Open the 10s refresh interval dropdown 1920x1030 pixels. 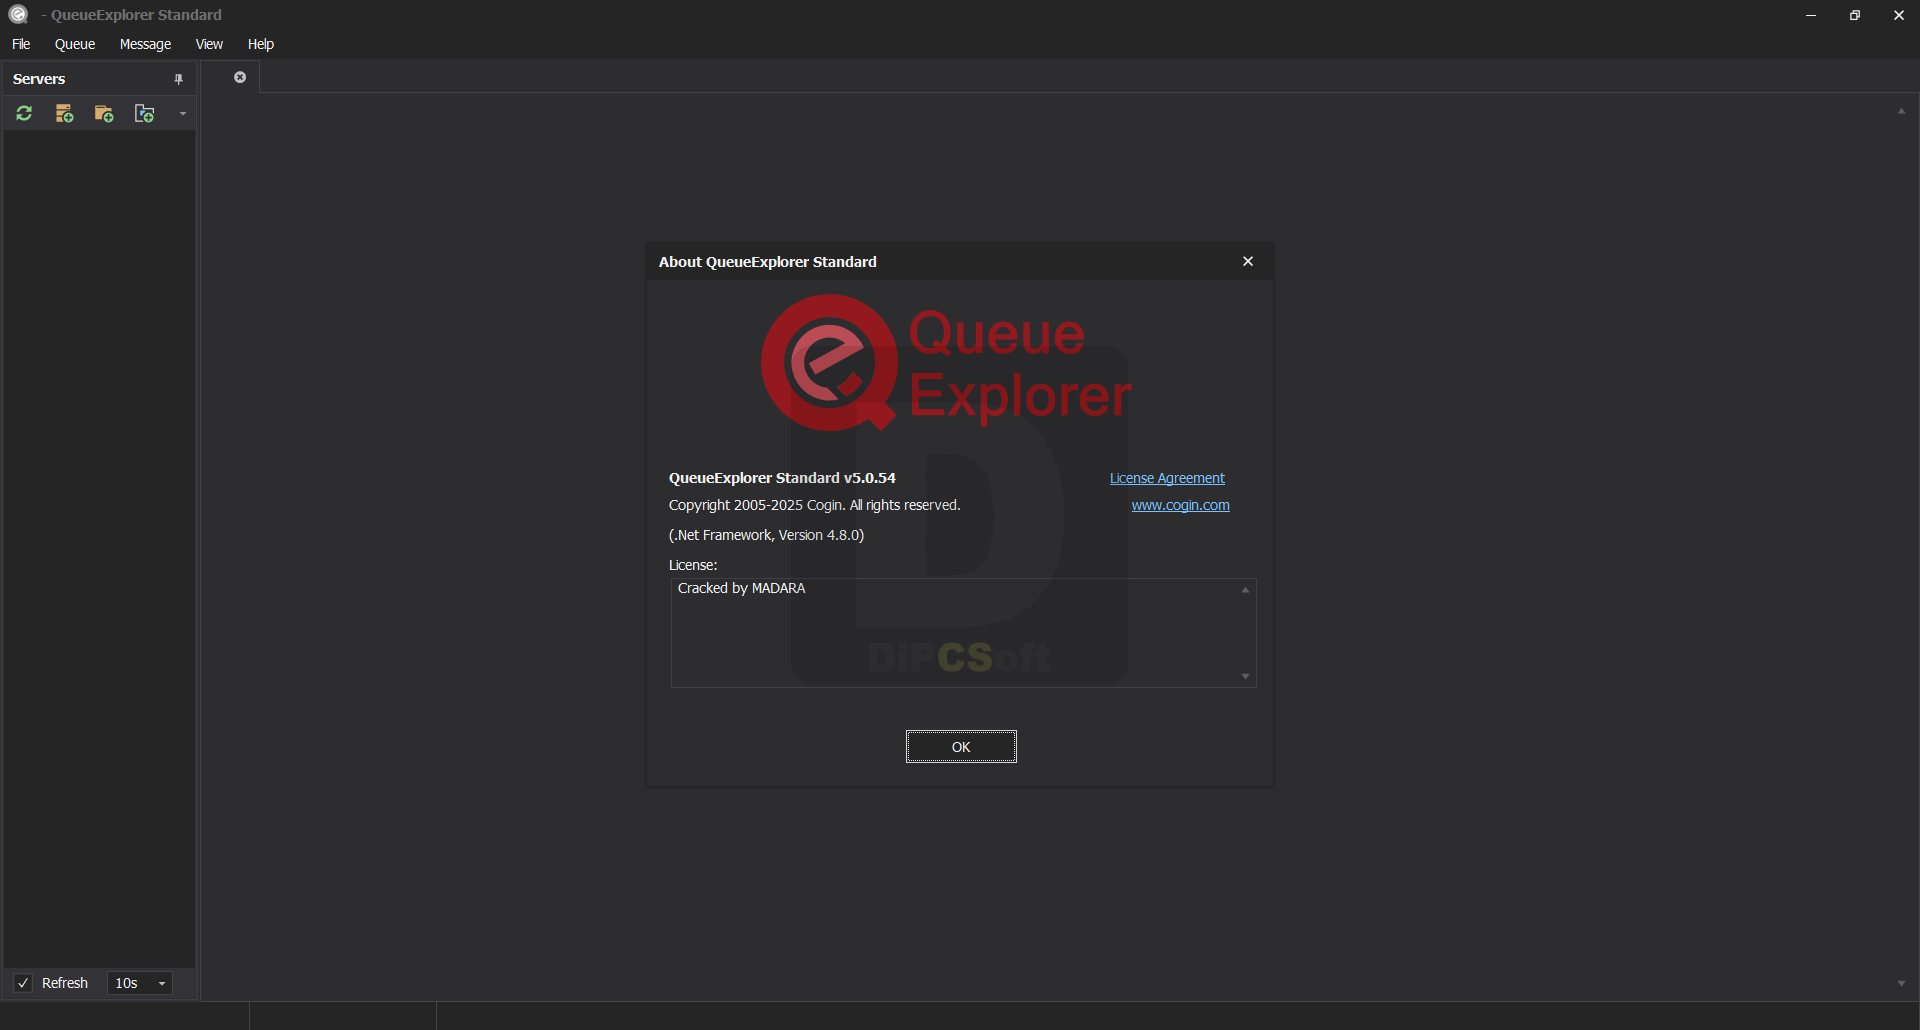[140, 983]
